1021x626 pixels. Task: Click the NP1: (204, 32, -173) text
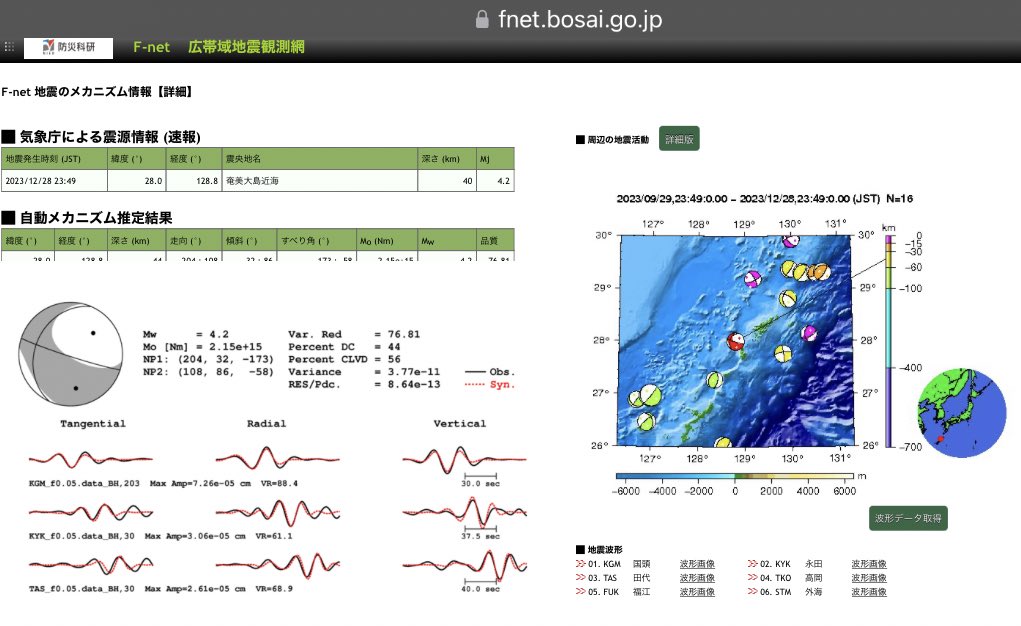[208, 359]
